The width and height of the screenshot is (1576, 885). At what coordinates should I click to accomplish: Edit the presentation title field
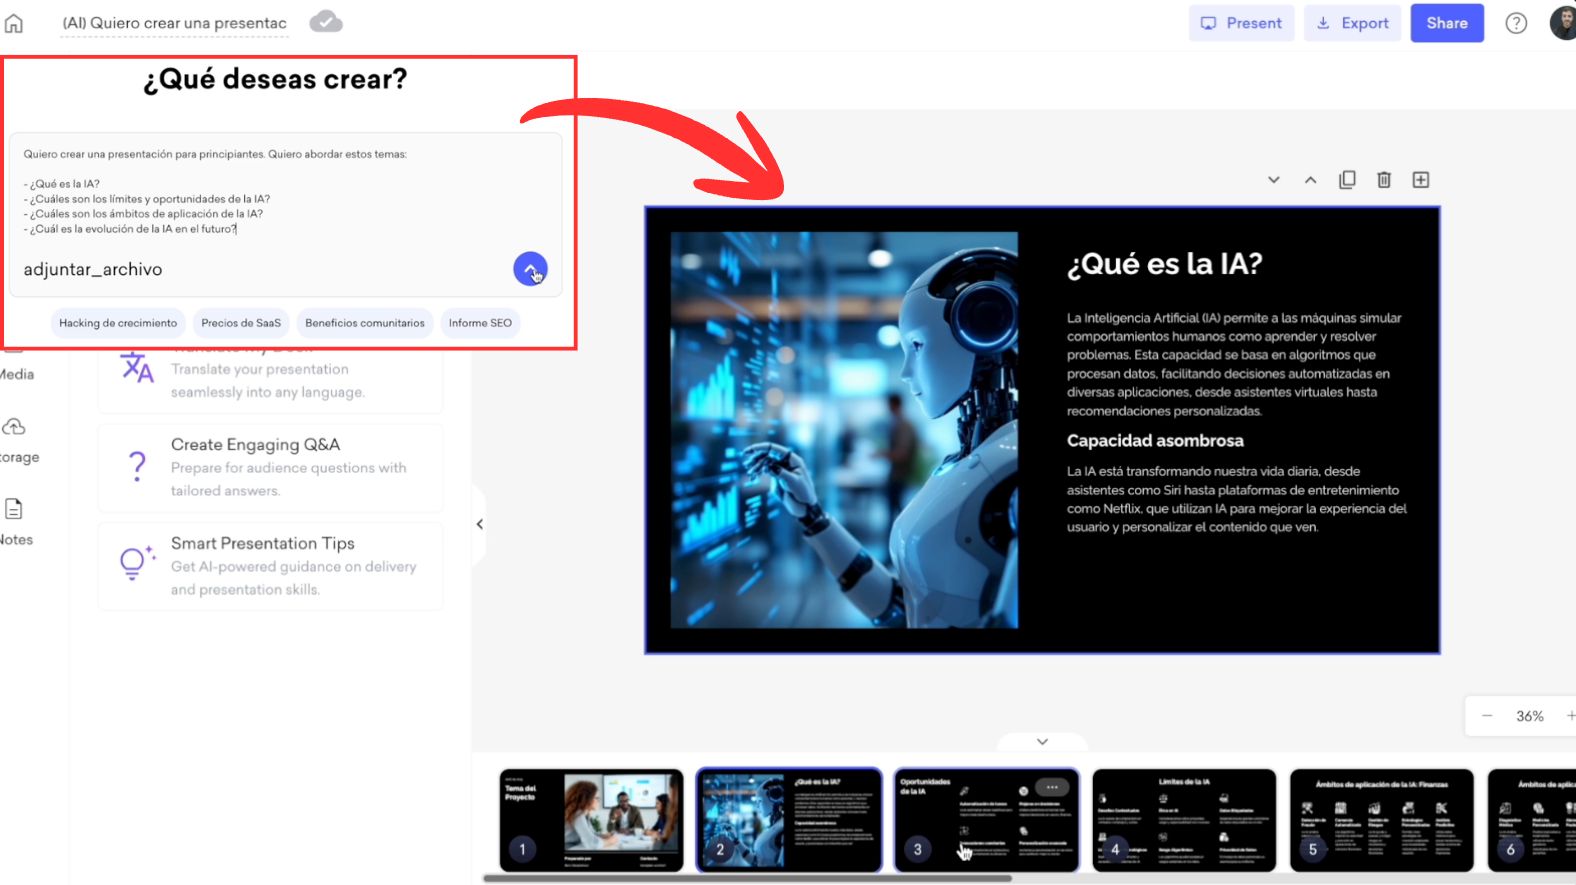175,23
